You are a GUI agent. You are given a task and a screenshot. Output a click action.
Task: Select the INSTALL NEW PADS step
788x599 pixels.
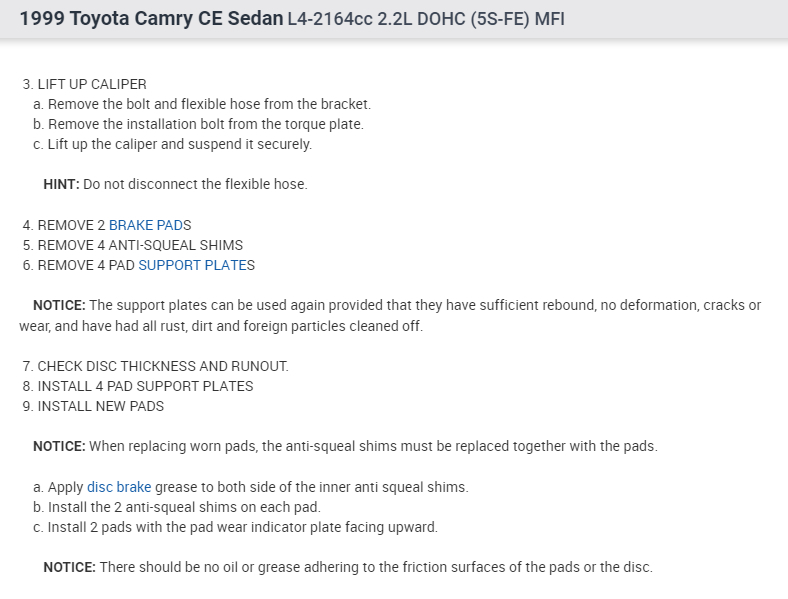100,406
